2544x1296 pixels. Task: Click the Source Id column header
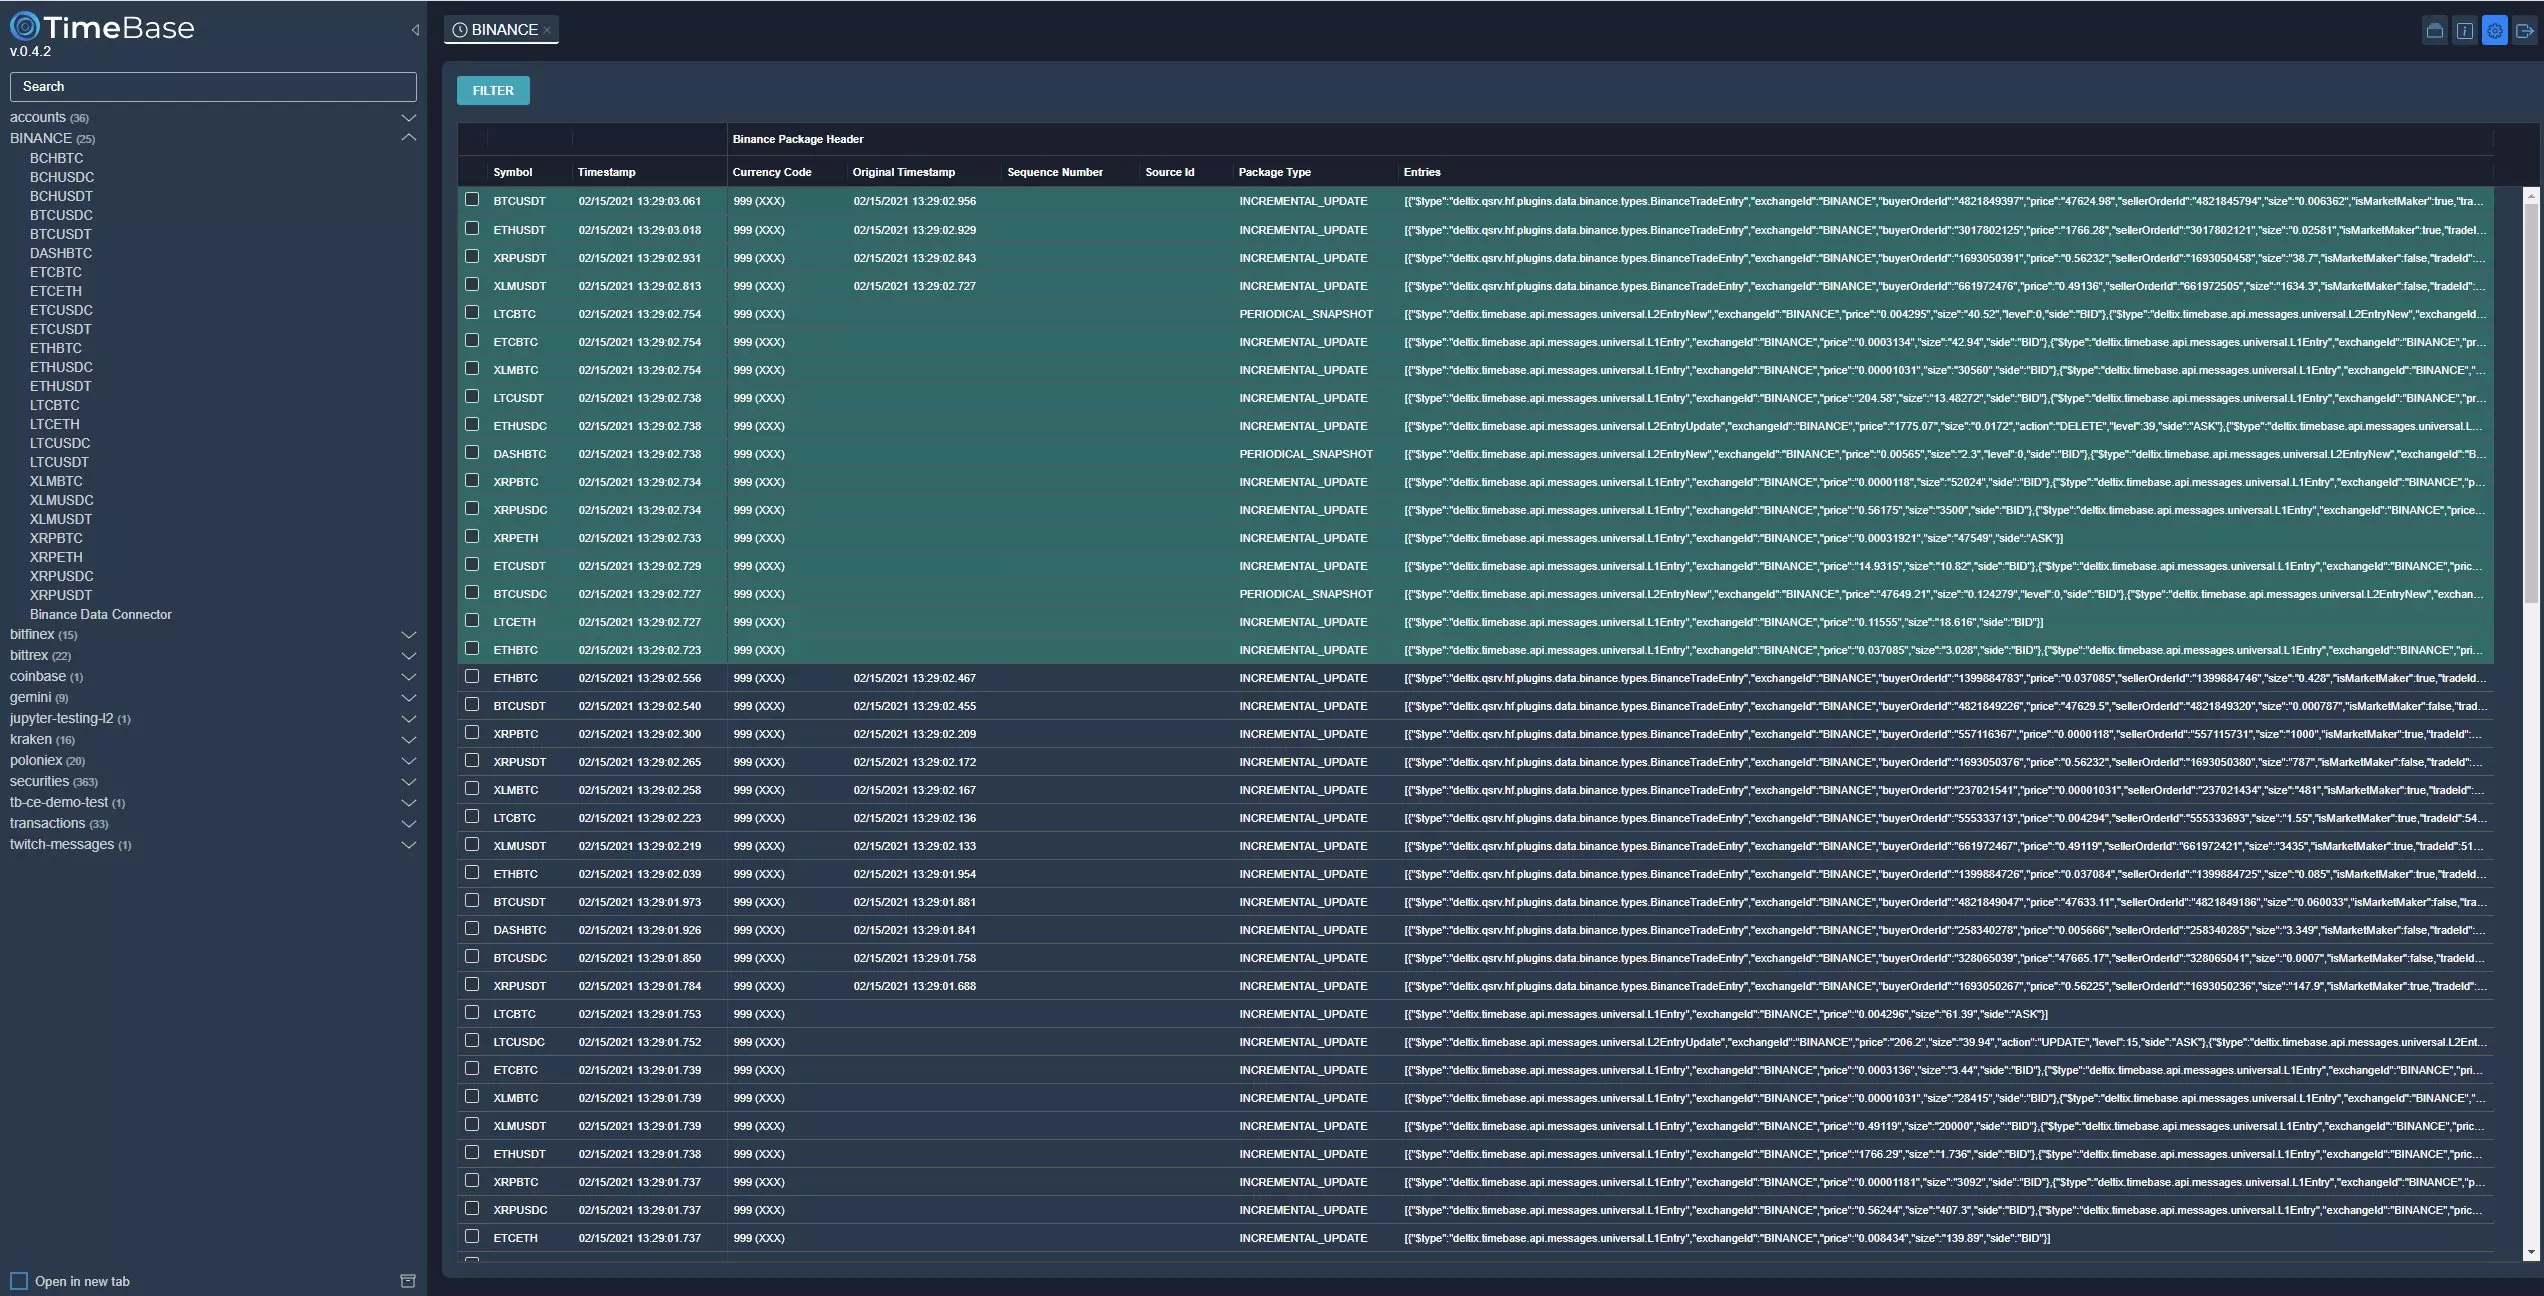tap(1170, 172)
